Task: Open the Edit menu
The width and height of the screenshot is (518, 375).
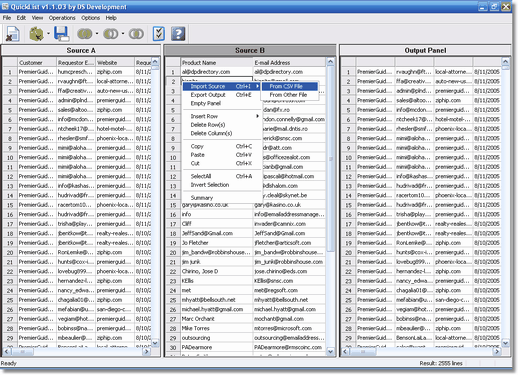Action: pos(21,18)
